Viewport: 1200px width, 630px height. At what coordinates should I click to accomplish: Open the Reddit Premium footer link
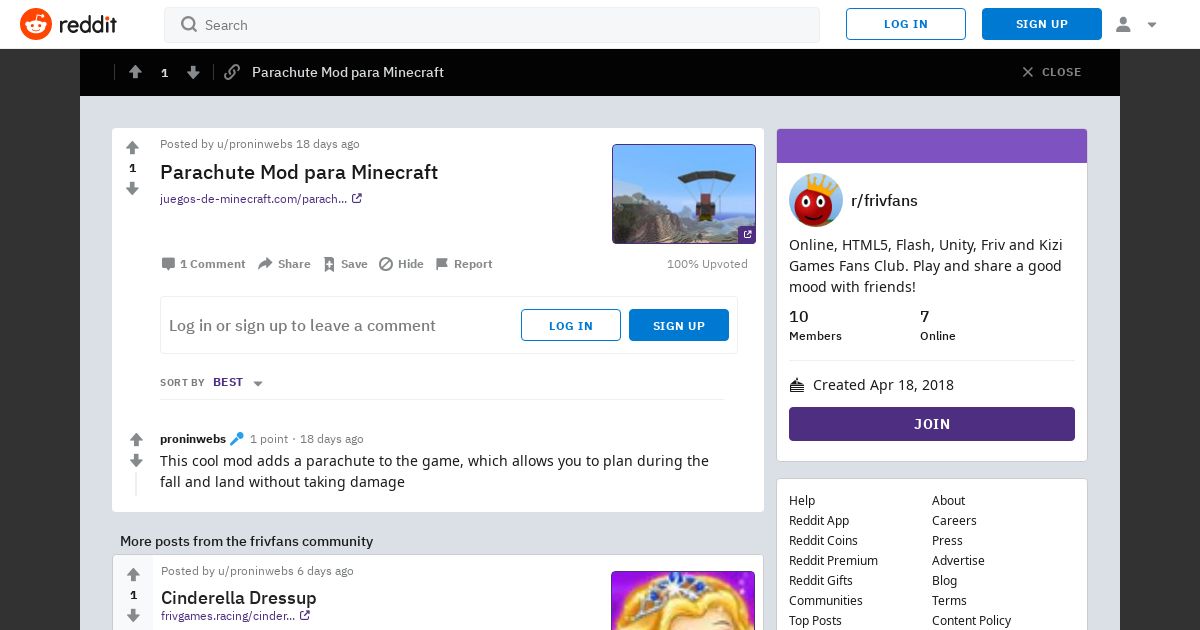tap(833, 560)
